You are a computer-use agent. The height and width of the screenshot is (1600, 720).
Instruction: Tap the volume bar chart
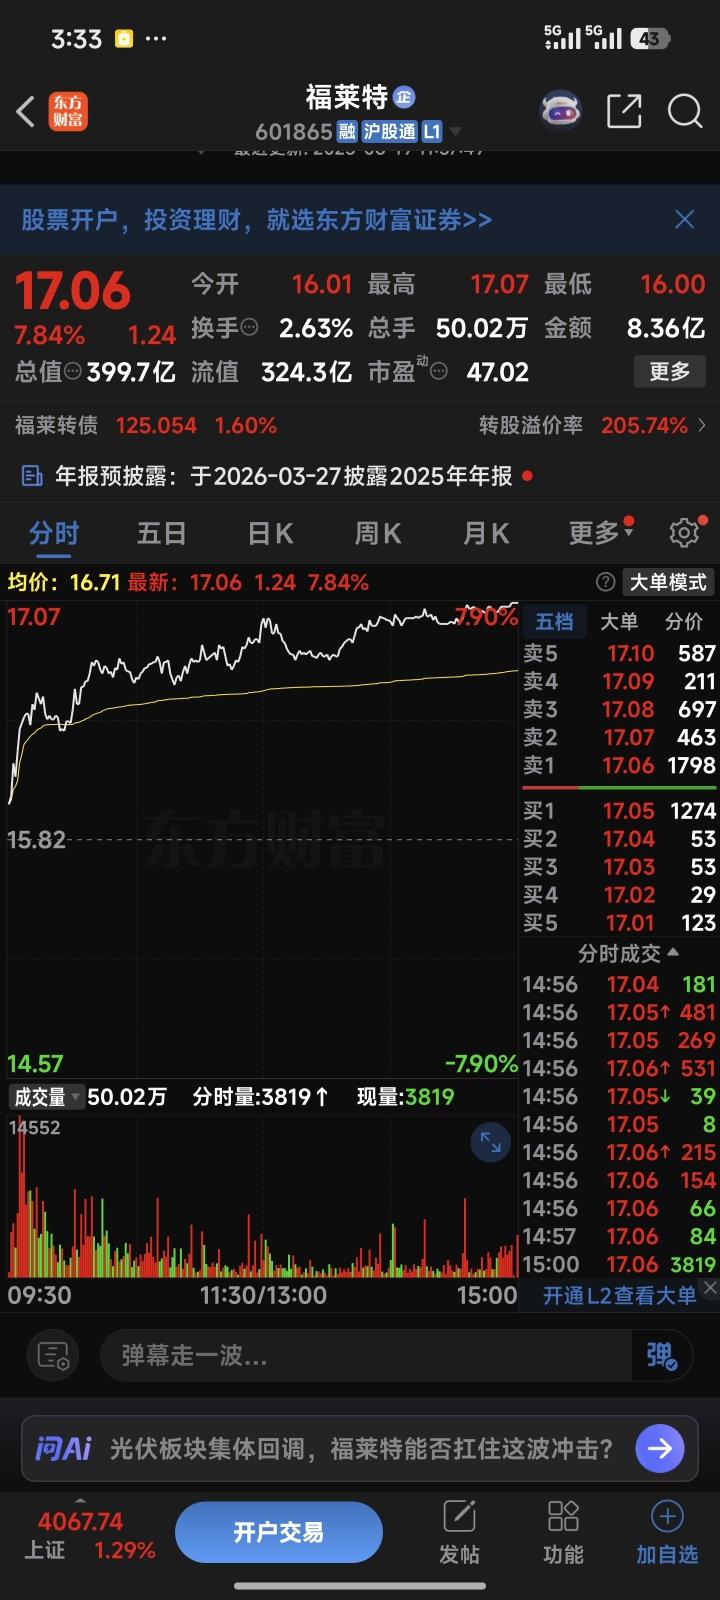coord(262,1197)
